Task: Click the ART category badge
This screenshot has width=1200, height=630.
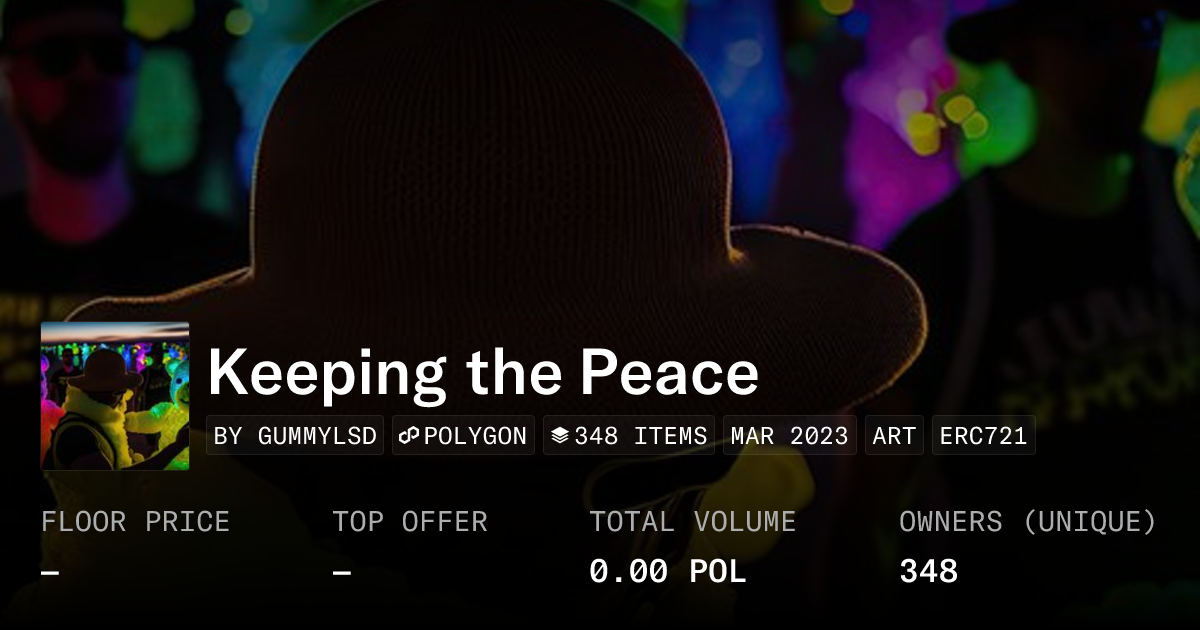Action: click(894, 436)
